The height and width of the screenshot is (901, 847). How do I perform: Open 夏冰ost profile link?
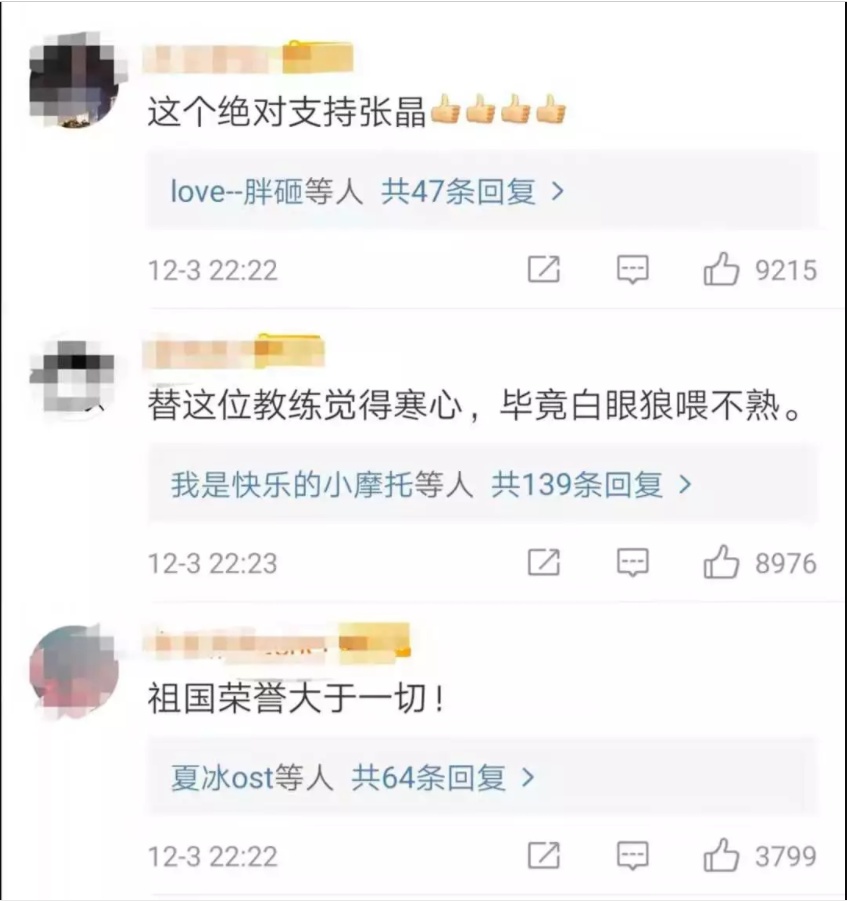(222, 777)
